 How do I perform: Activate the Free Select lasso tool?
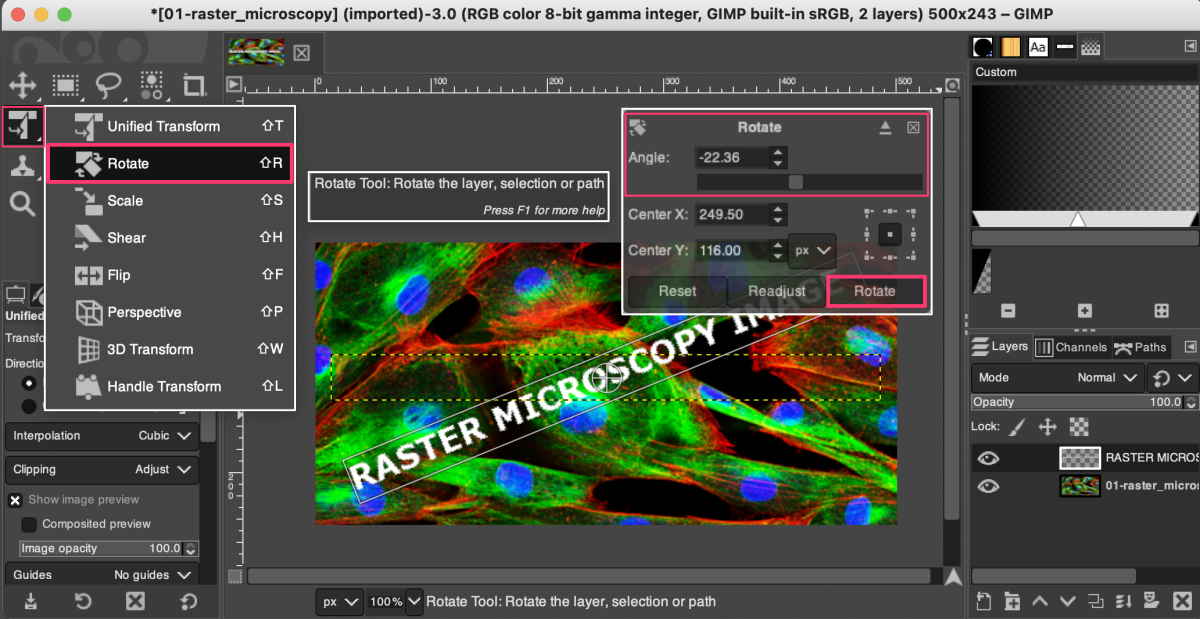click(107, 85)
